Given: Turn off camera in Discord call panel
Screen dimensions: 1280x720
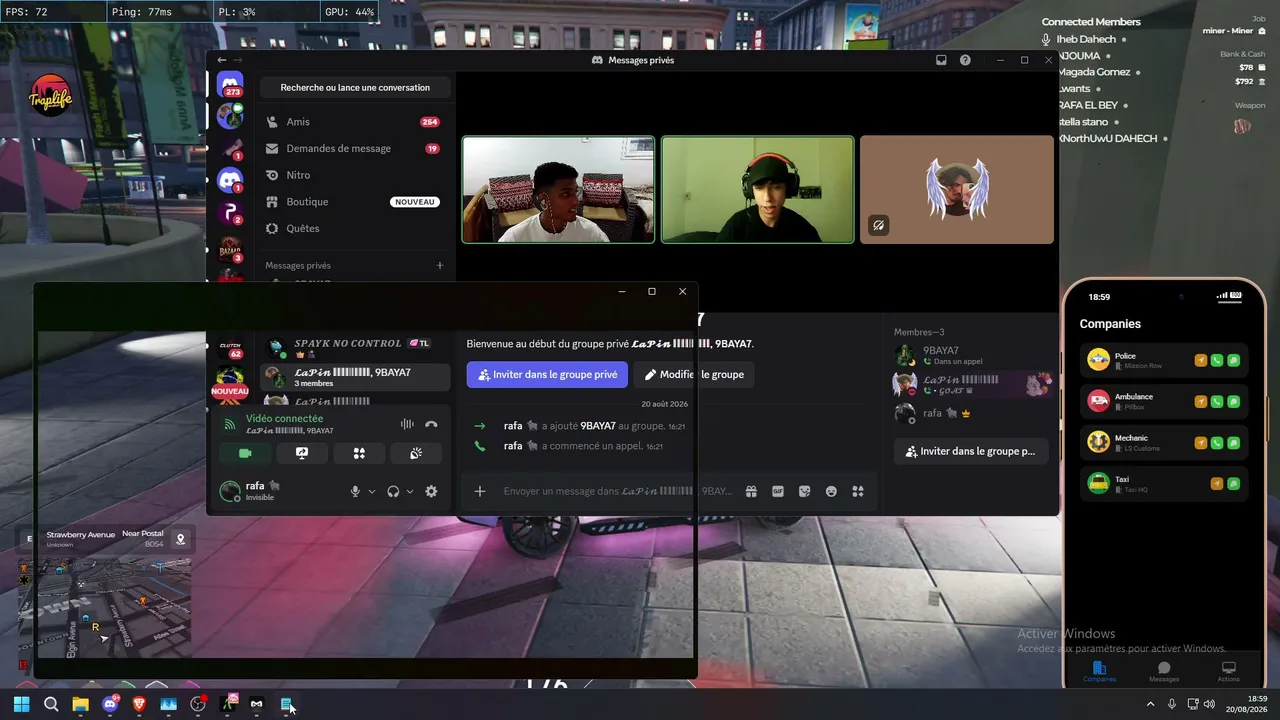Looking at the screenshot, I should [246, 453].
